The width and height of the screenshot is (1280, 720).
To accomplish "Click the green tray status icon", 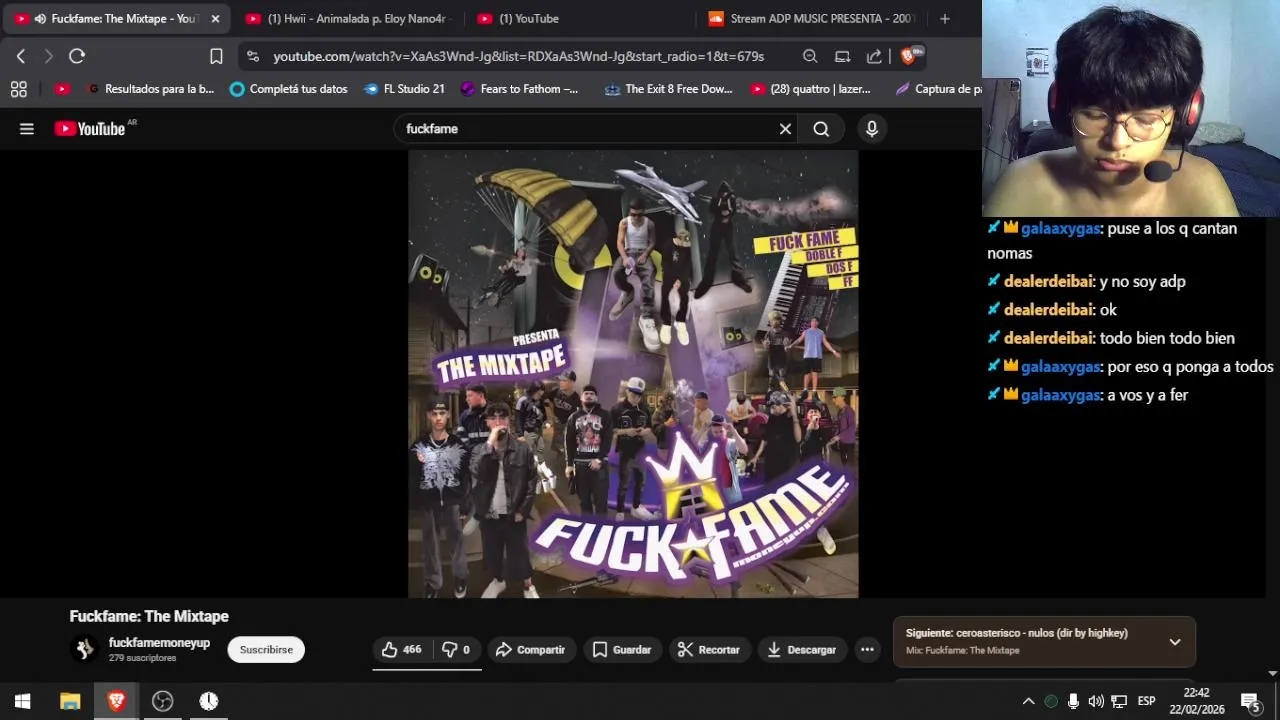I will coord(1051,701).
